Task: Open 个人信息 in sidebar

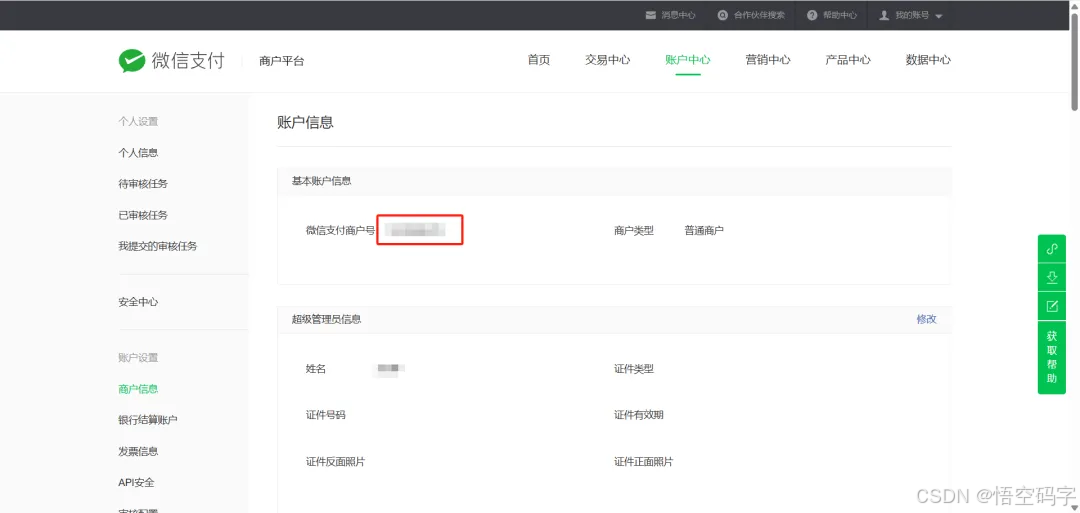Action: pyautogui.click(x=138, y=153)
